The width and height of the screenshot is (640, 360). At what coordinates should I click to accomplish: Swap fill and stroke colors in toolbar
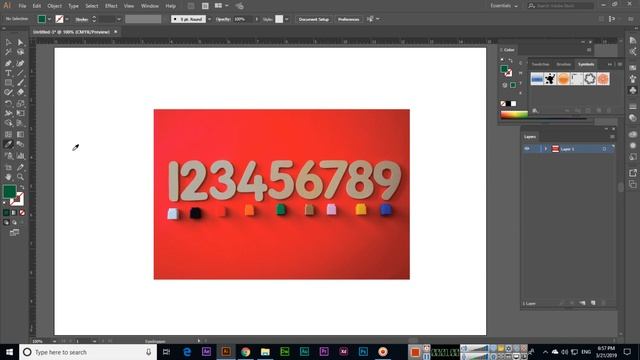(22, 187)
